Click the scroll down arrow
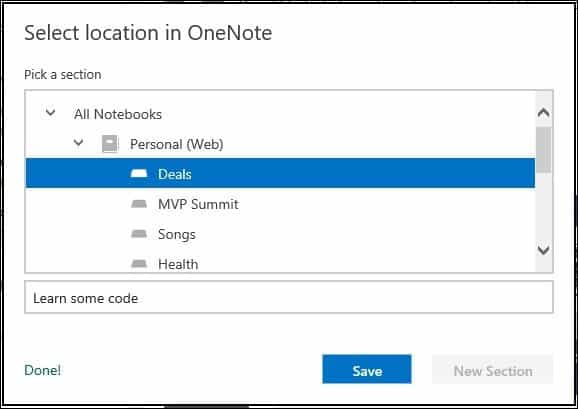Viewport: 578px width, 409px height. pyautogui.click(x=544, y=250)
